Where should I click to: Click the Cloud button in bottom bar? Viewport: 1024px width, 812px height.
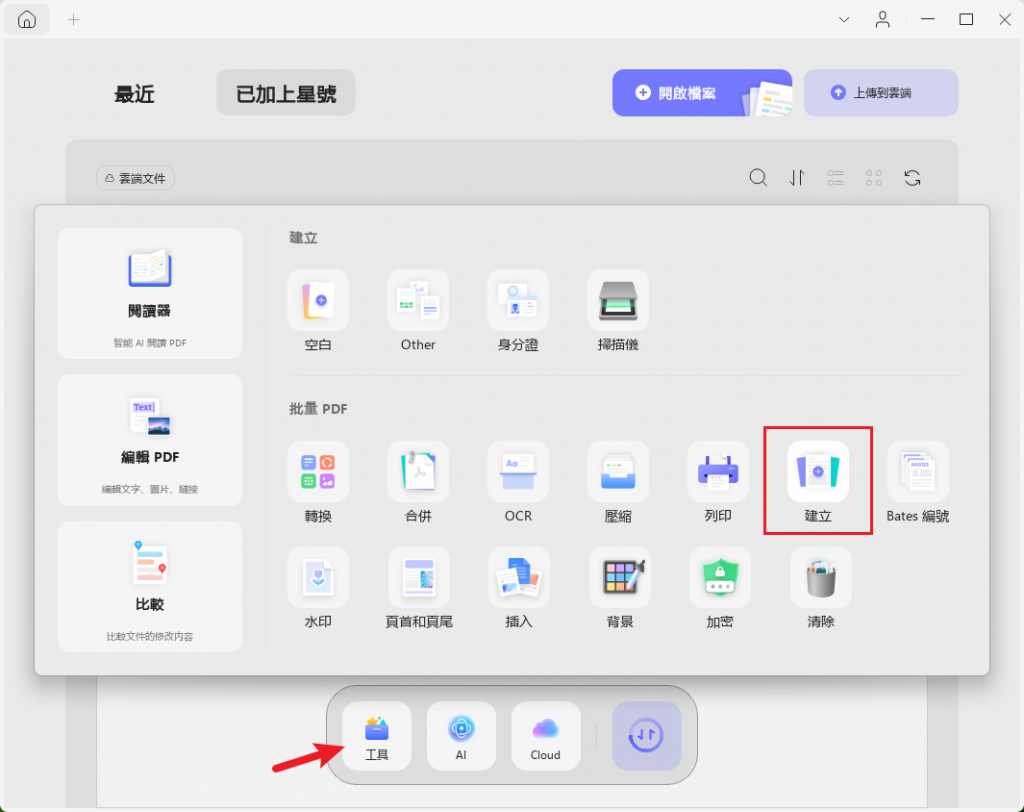[x=545, y=736]
